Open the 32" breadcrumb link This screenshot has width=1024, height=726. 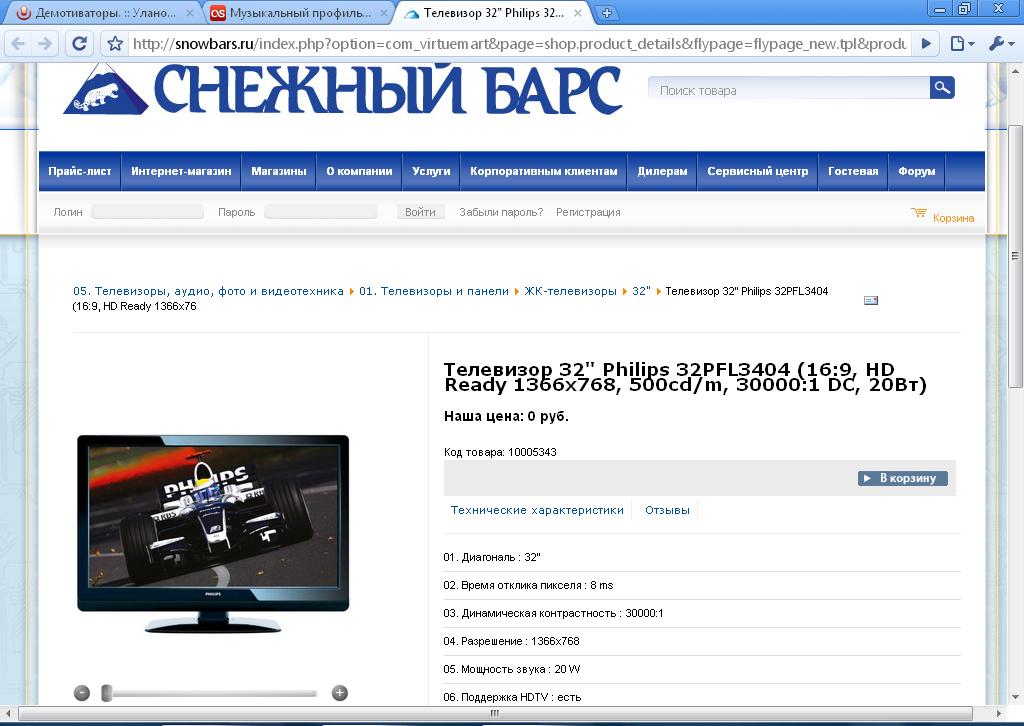tap(641, 291)
